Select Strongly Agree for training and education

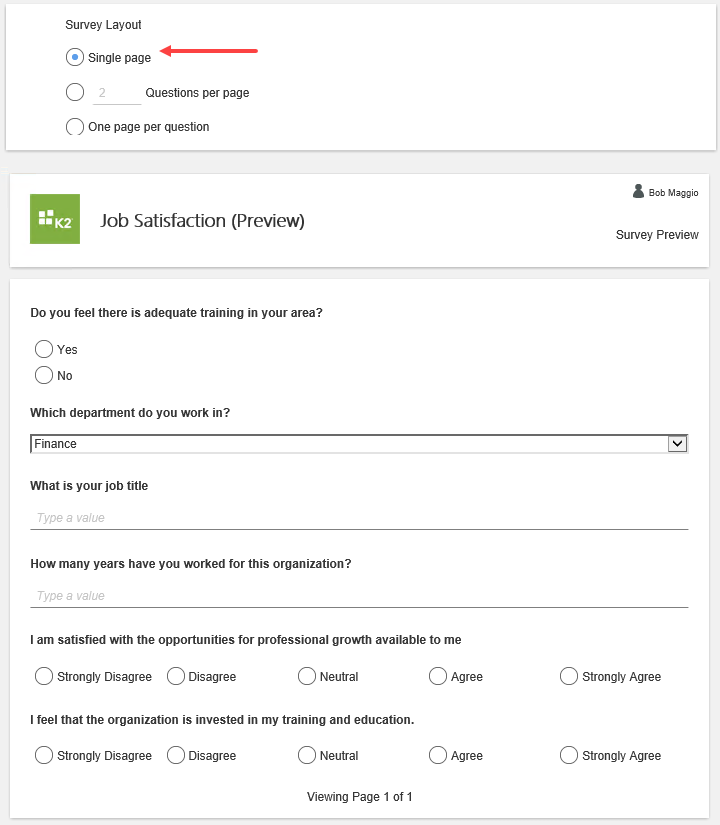click(x=569, y=755)
